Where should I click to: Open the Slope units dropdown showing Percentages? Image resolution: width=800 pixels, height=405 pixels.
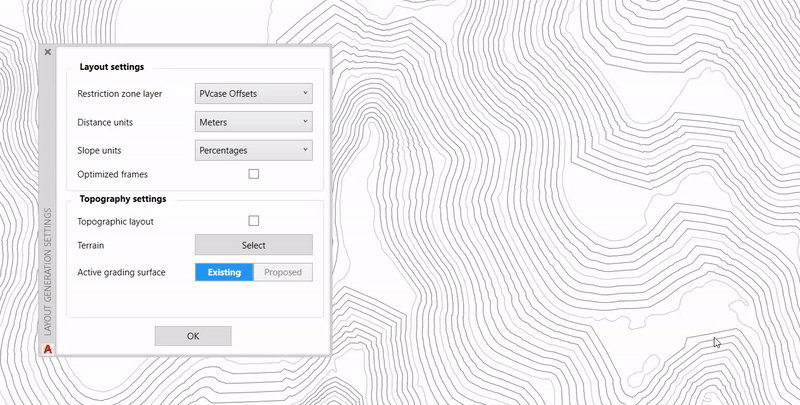254,150
